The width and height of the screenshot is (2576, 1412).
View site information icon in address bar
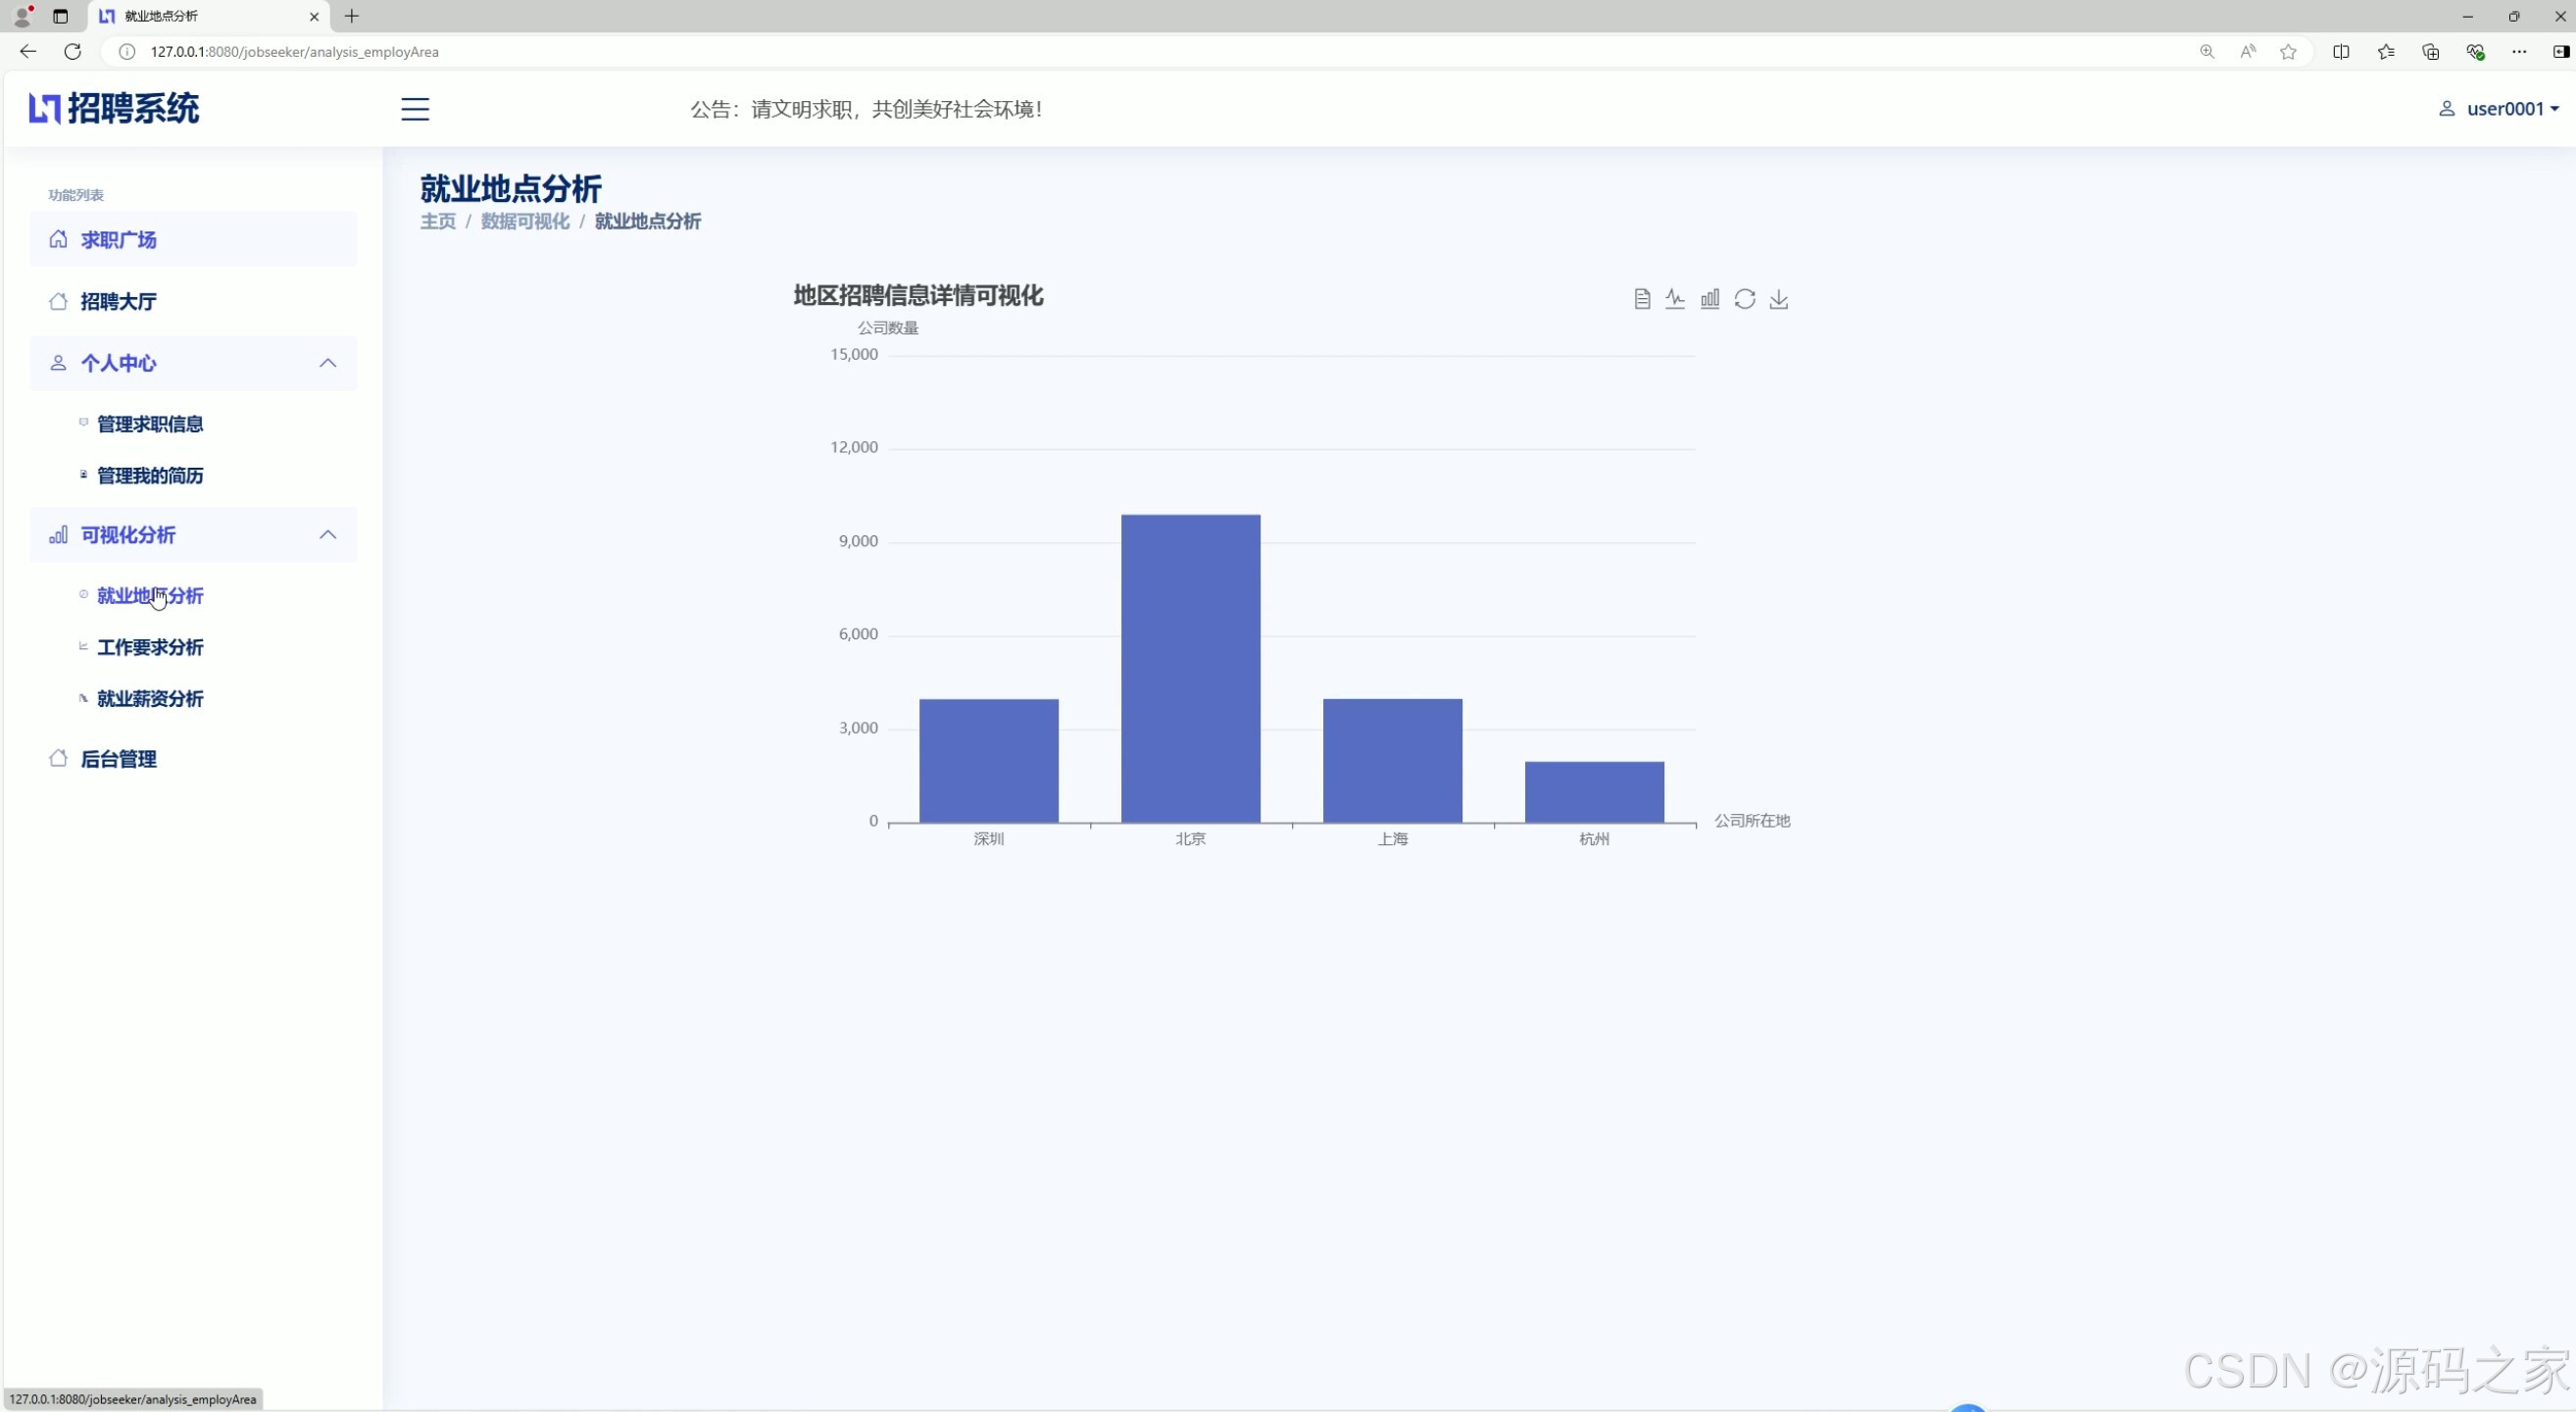[127, 52]
